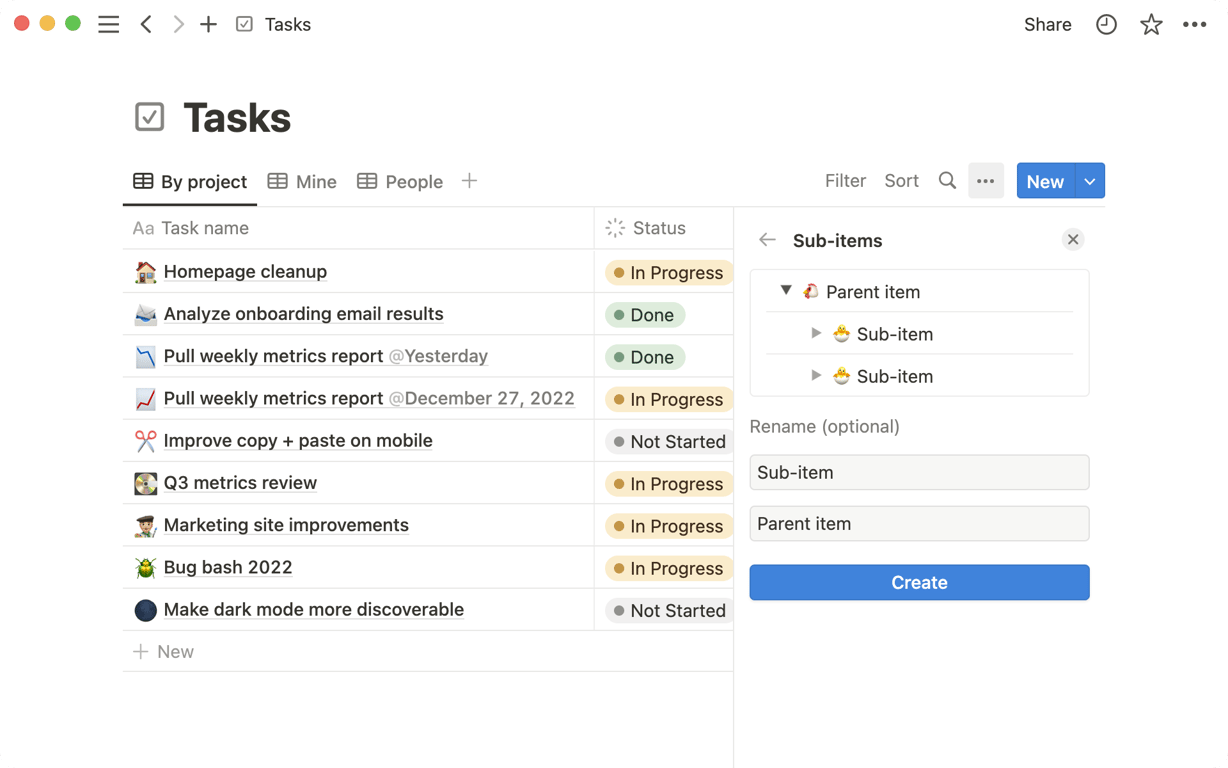Click the Parent item rename text field

[919, 524]
